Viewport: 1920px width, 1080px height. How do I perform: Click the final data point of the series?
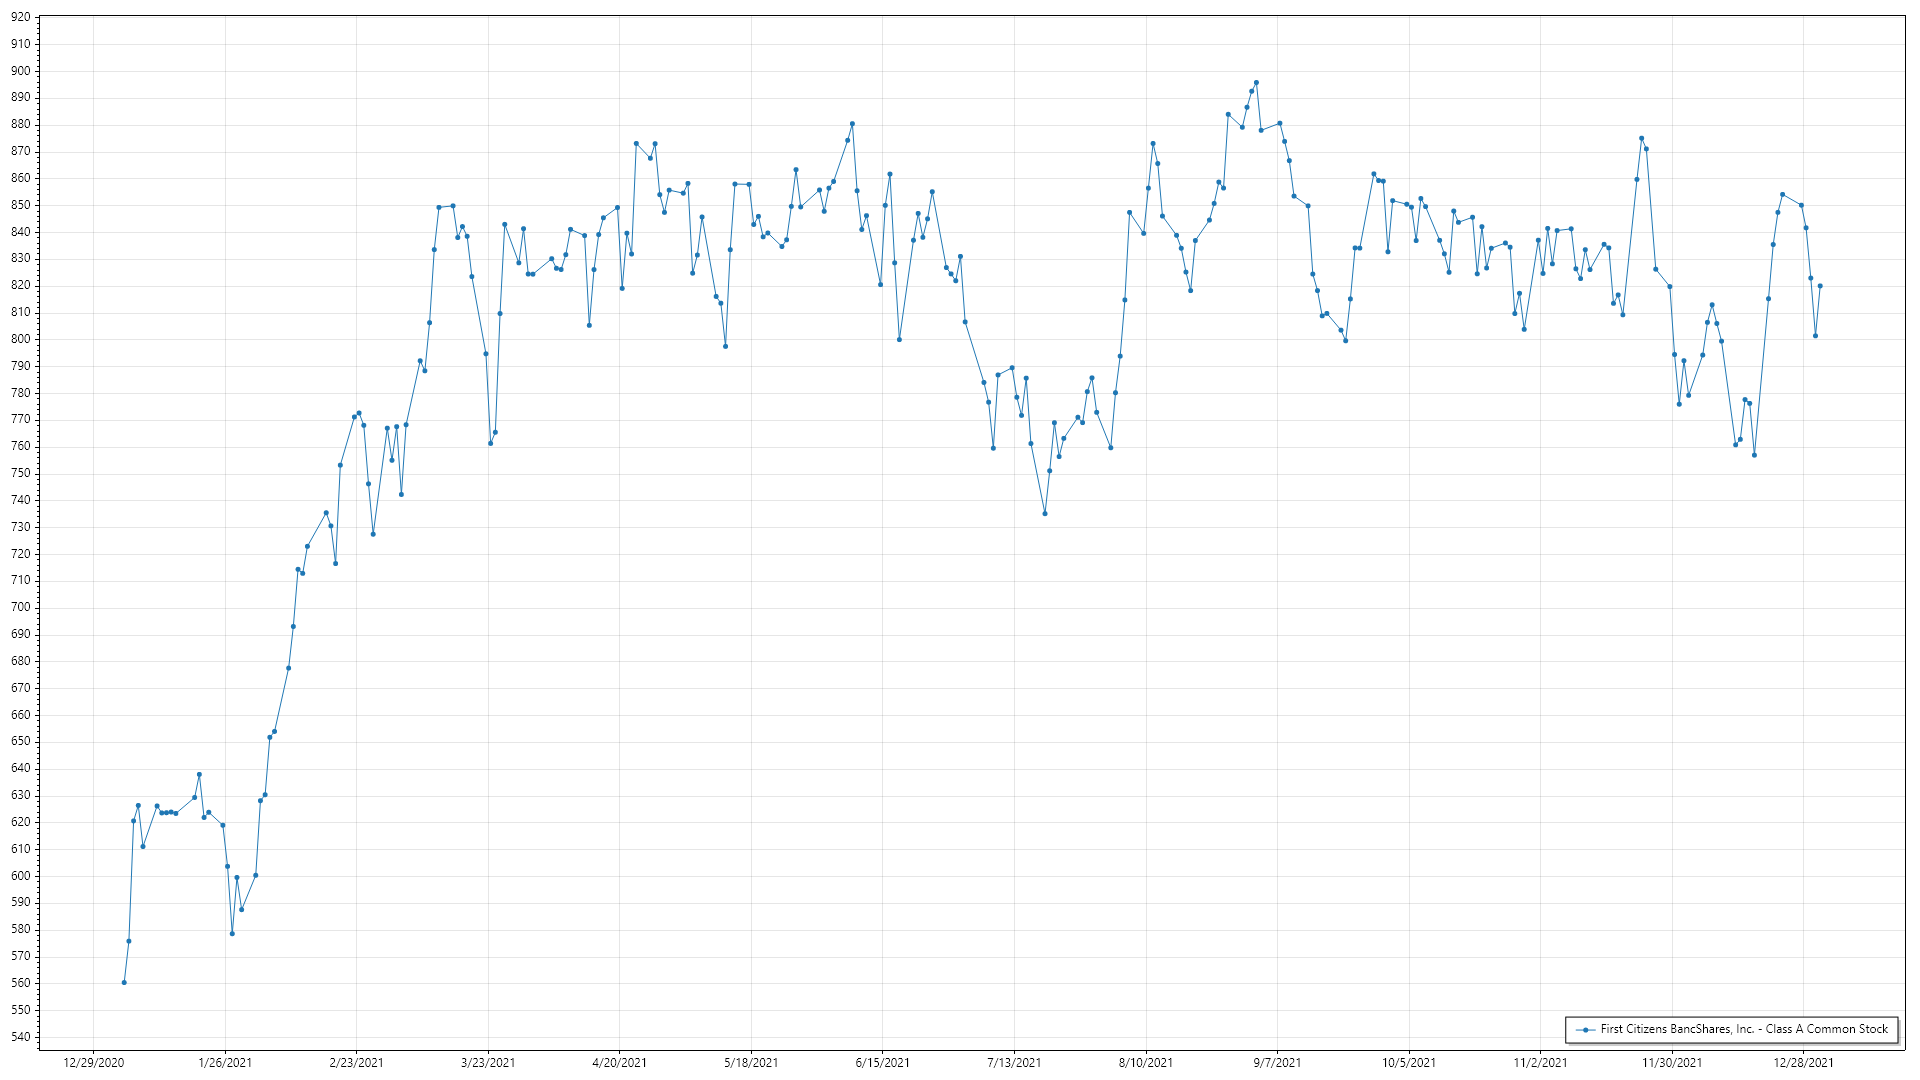(1820, 286)
